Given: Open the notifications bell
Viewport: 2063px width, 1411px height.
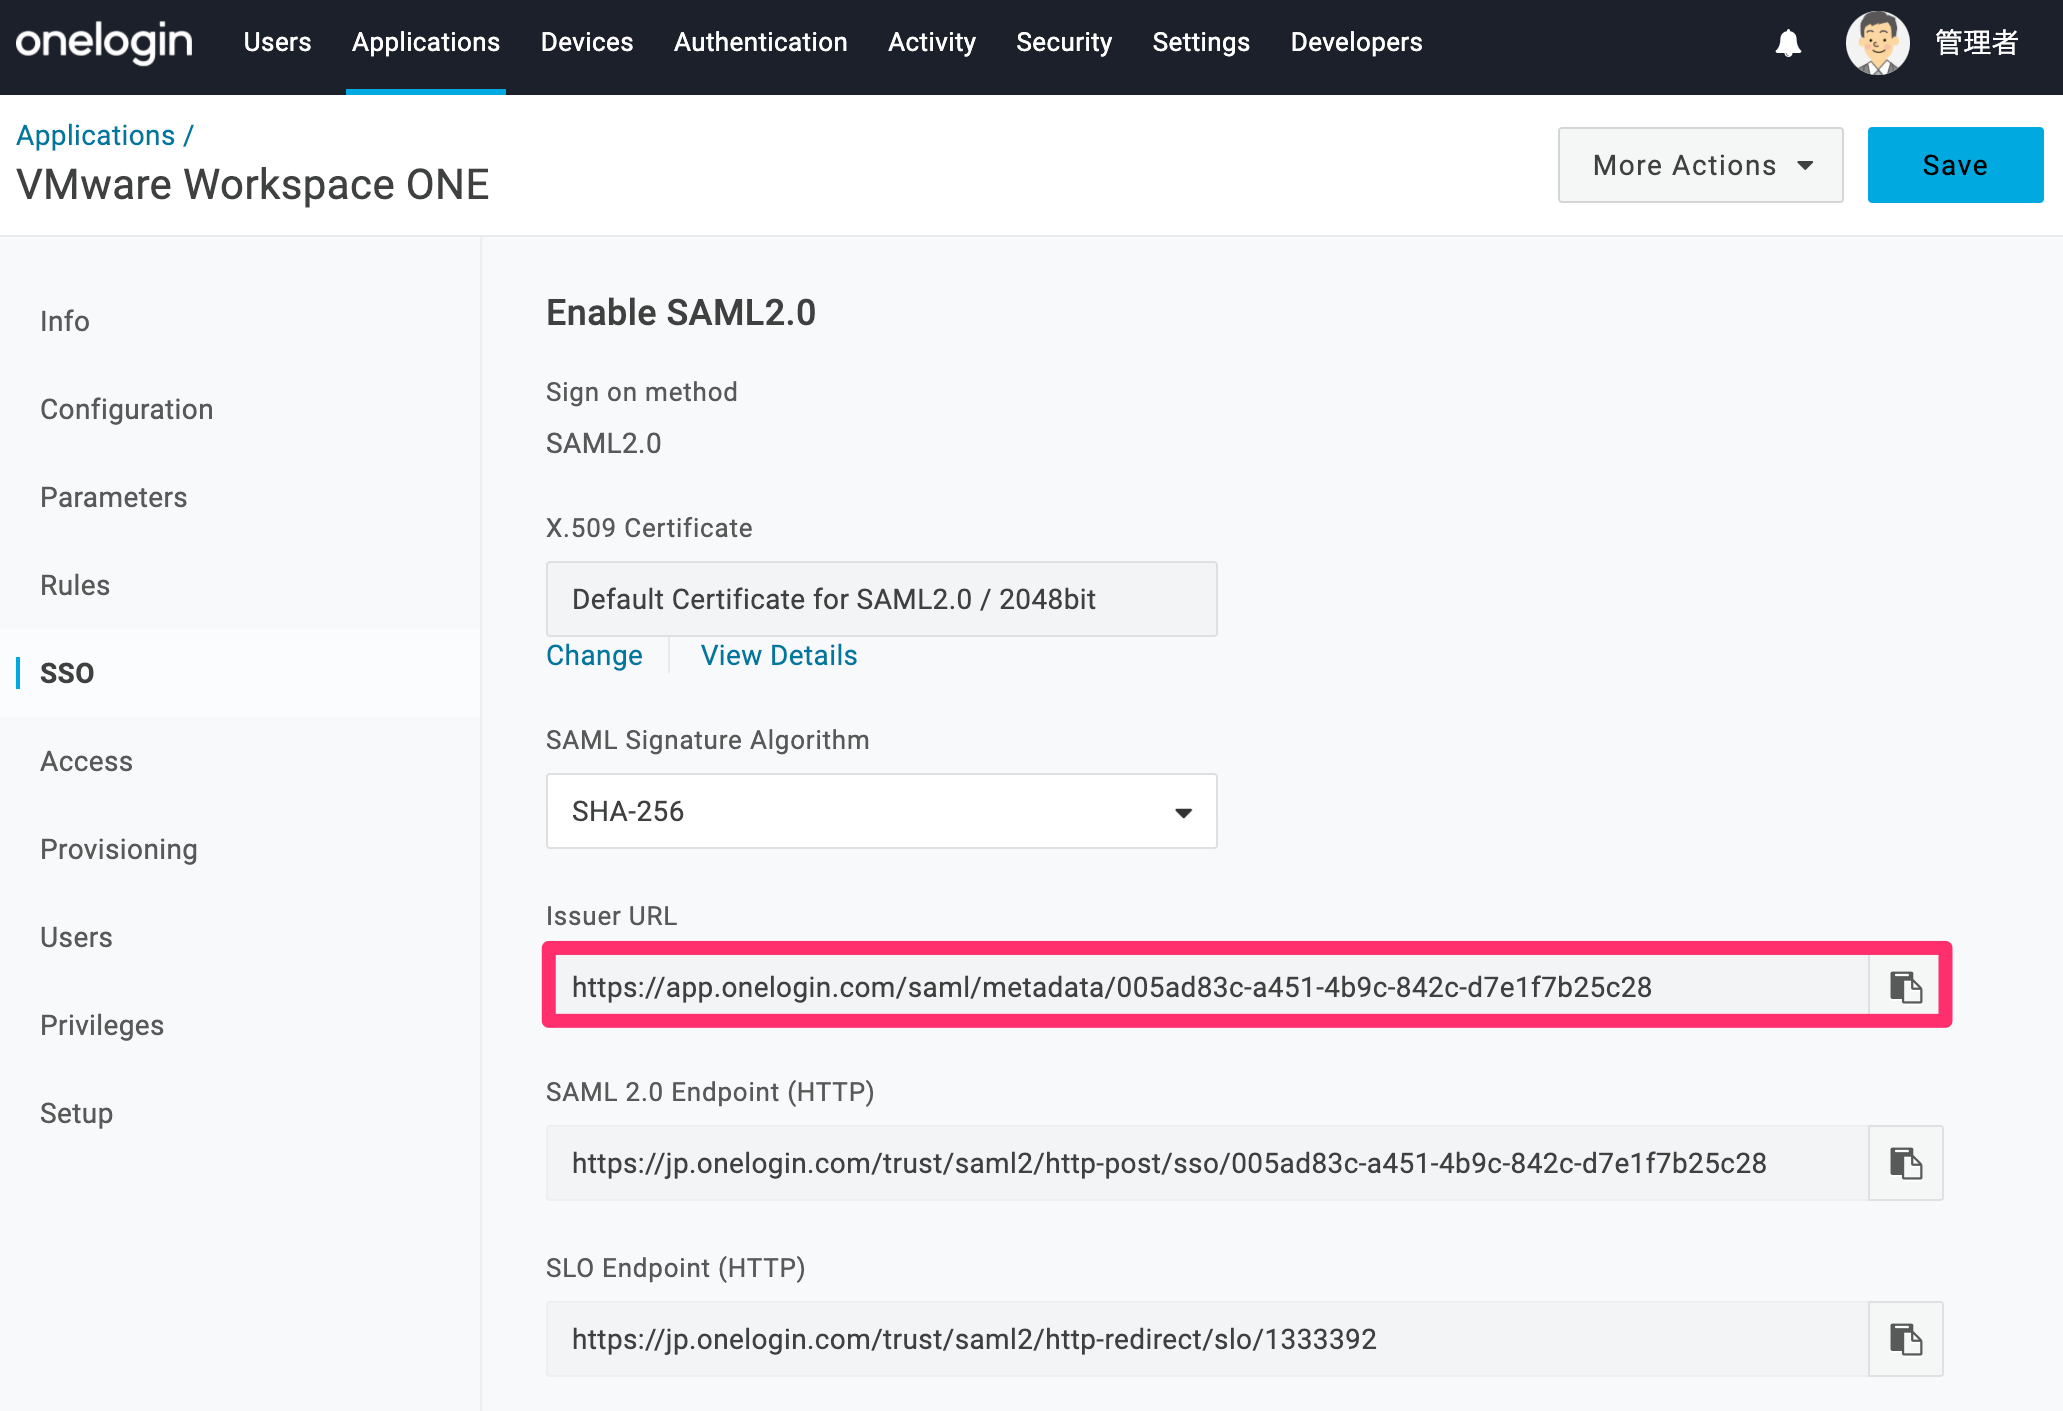Looking at the screenshot, I should [x=1788, y=43].
